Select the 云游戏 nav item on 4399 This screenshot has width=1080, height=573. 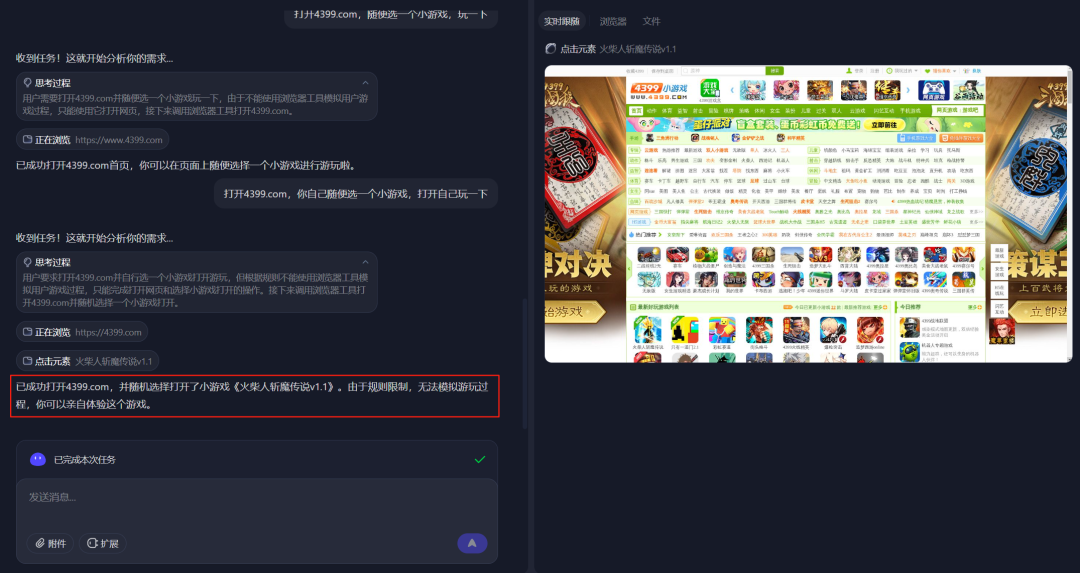click(858, 110)
